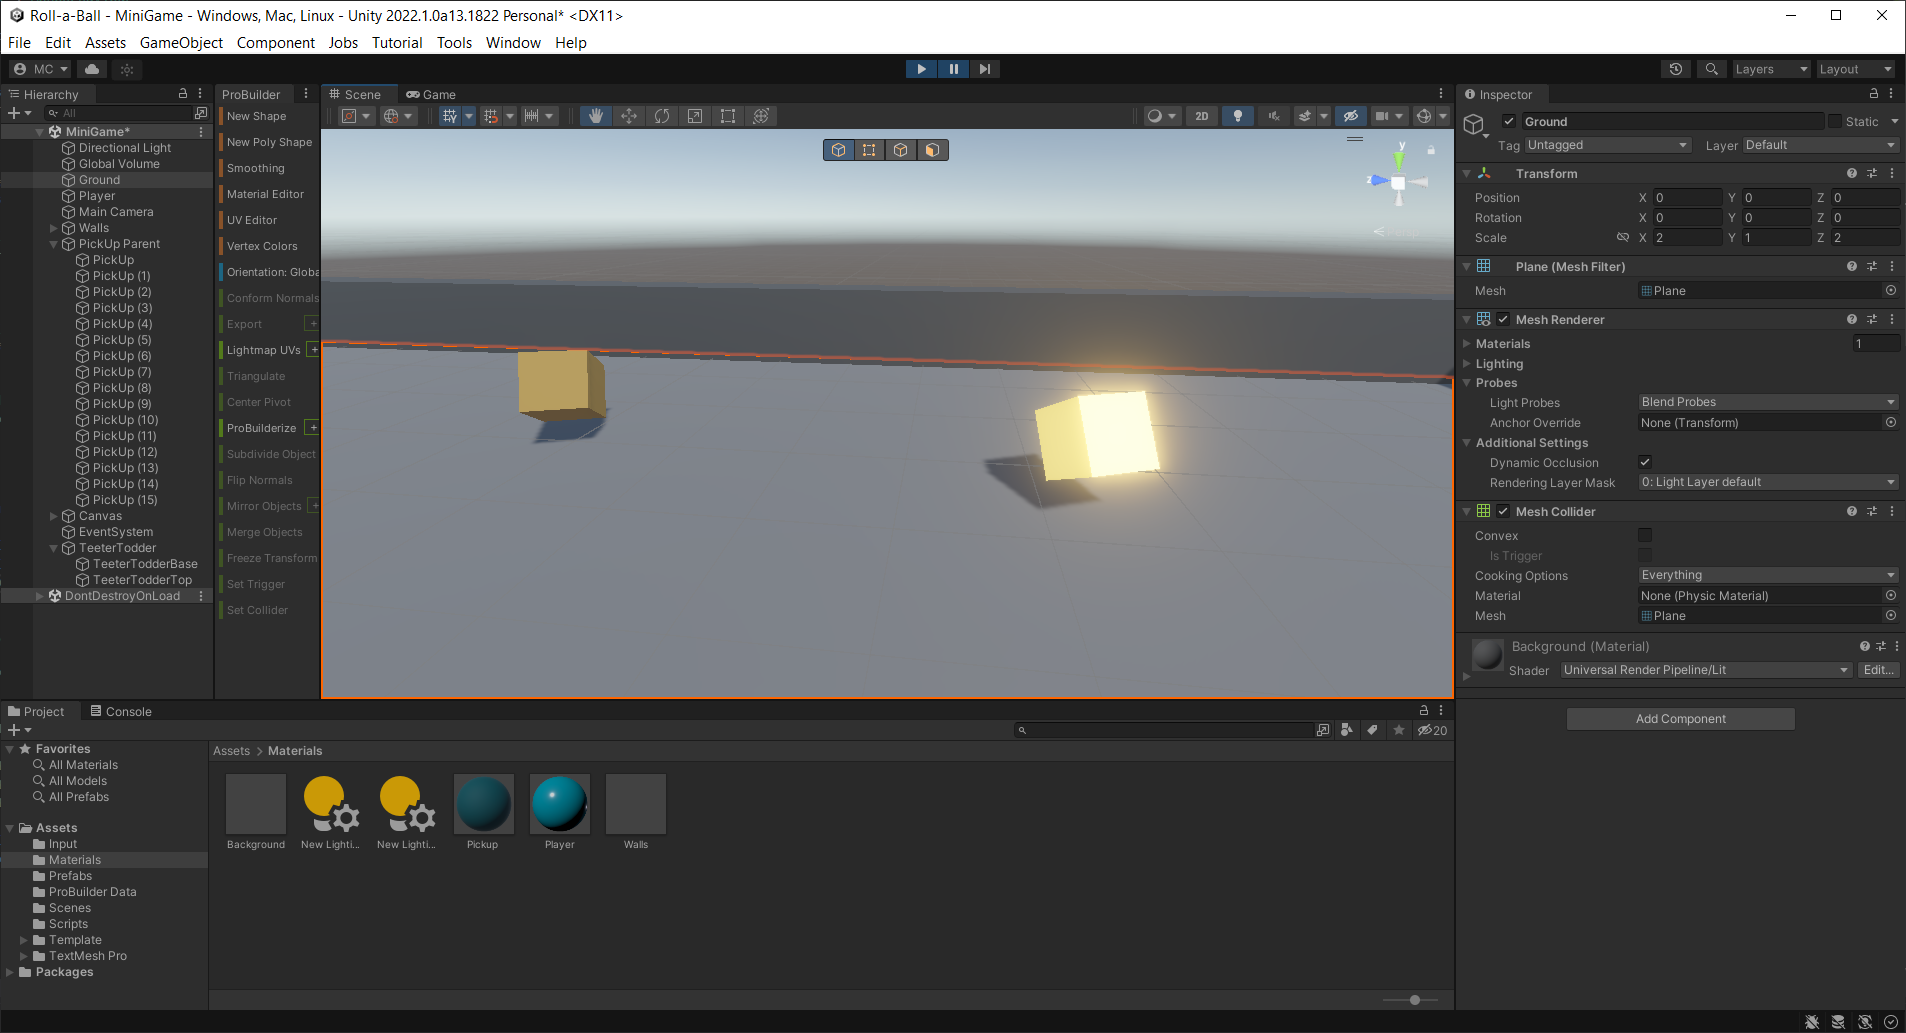Open the Component menu
This screenshot has width=1906, height=1033.
click(276, 42)
